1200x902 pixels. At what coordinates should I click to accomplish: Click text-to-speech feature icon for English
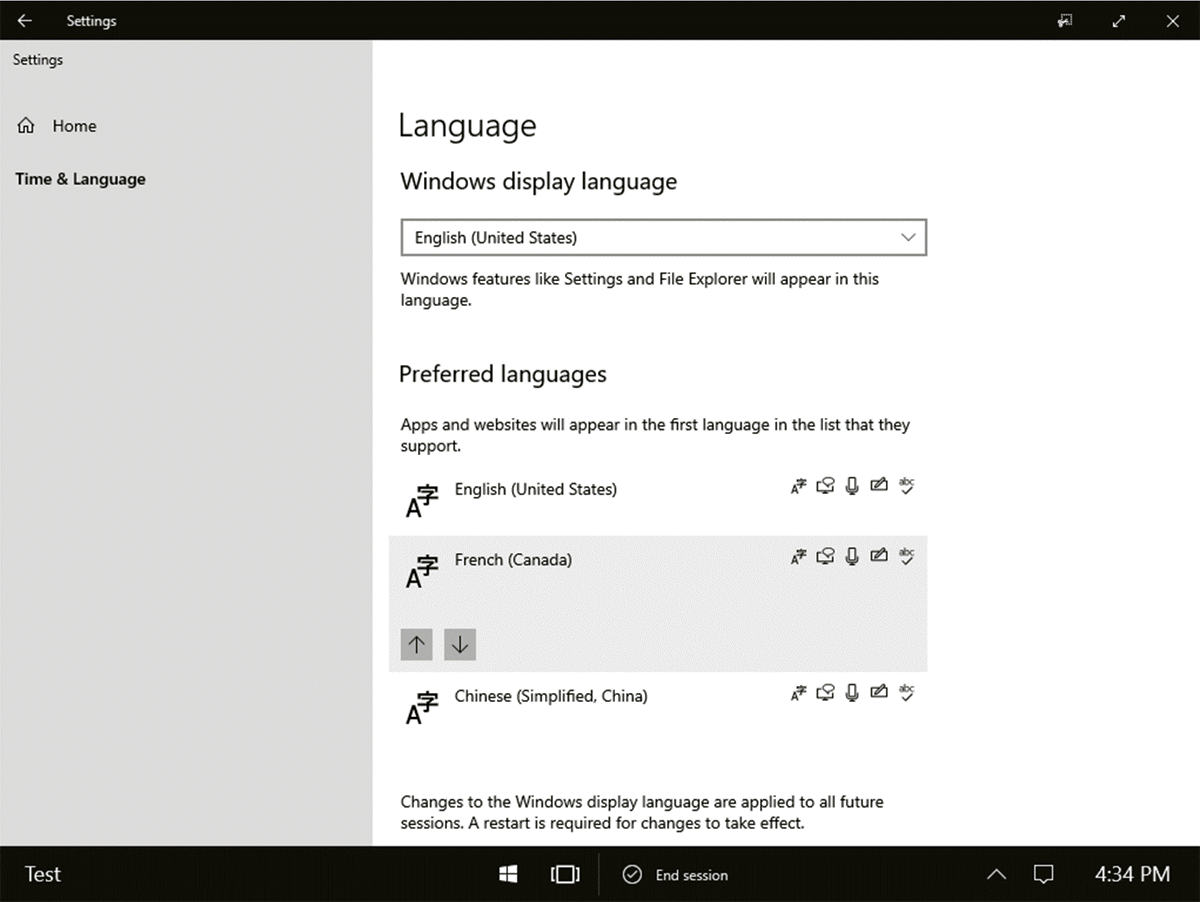pos(825,486)
